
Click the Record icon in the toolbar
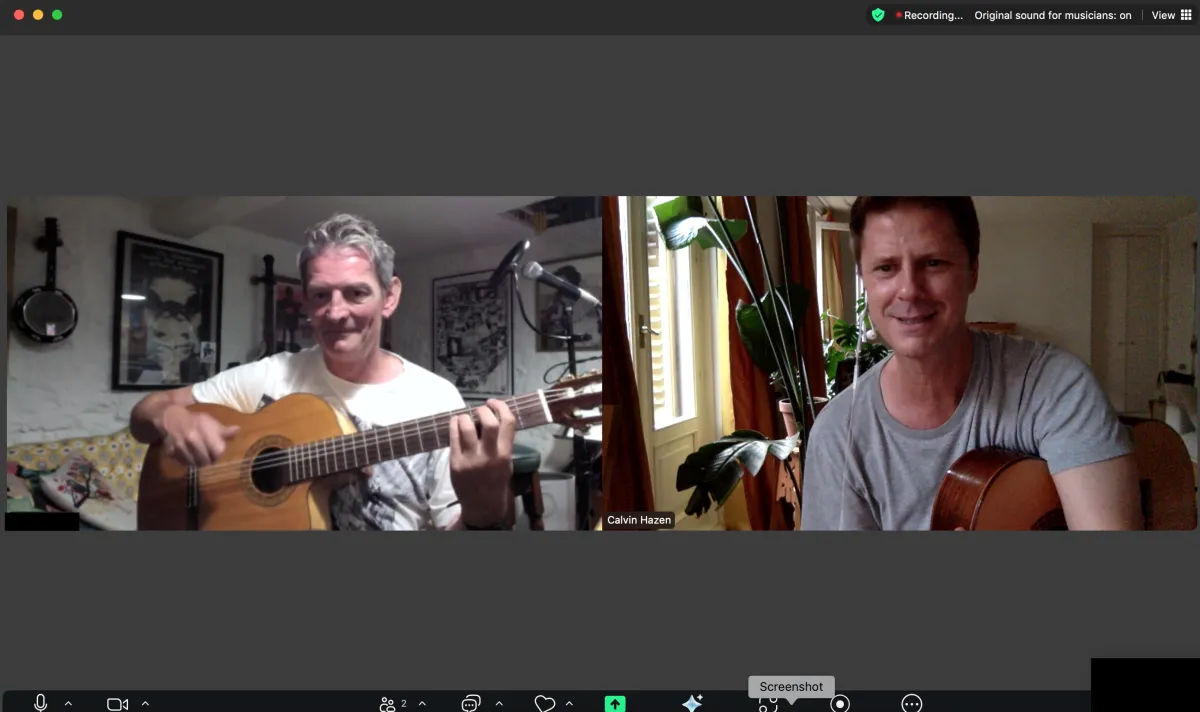[838, 703]
